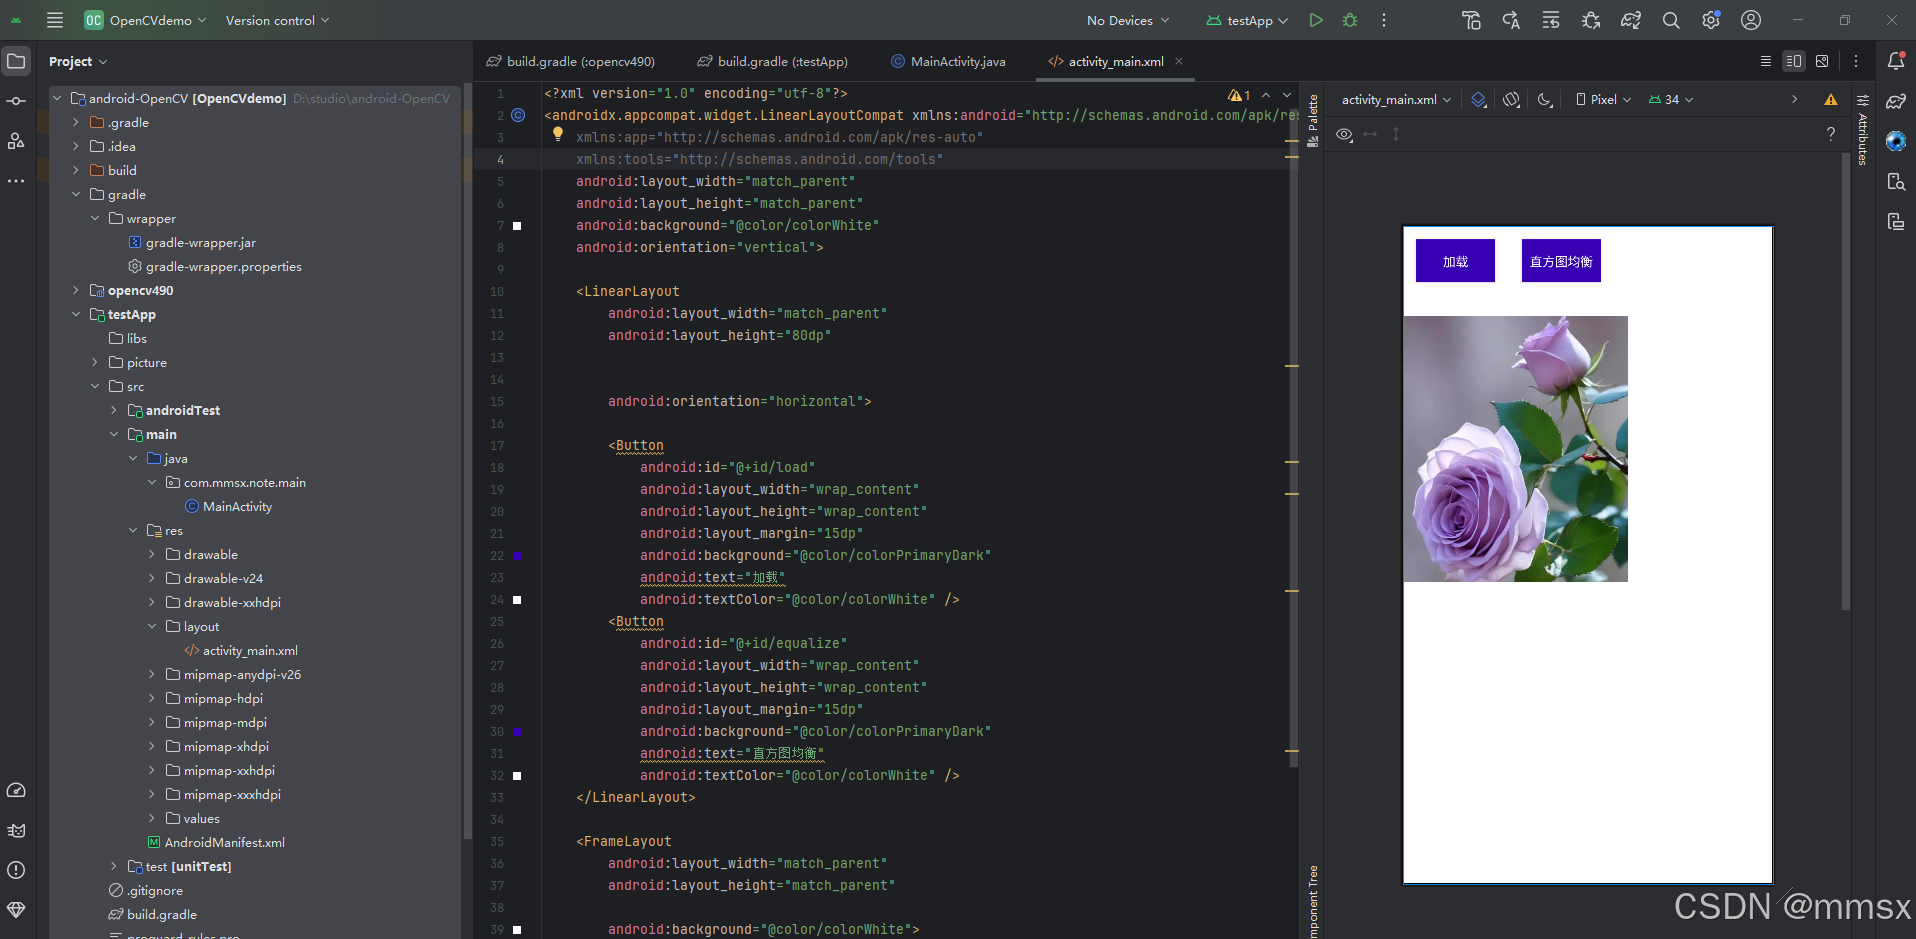Viewport: 1916px width, 939px height.
Task: Open the API level 34 dropdown
Action: pos(1671,99)
